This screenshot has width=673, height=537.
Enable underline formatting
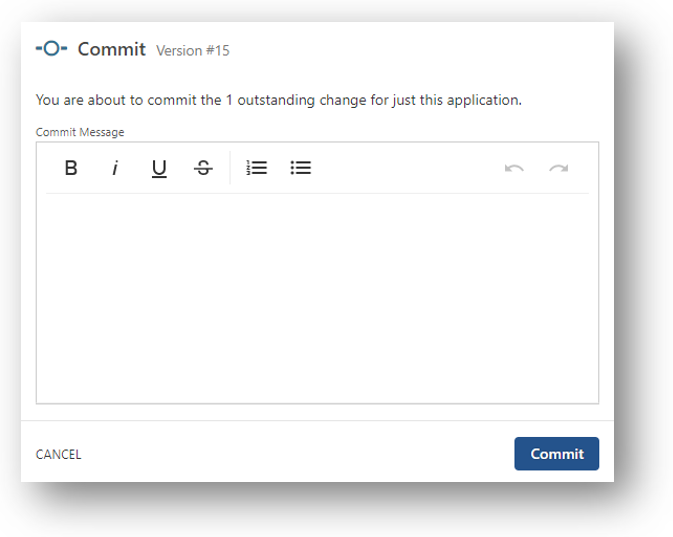tap(159, 168)
